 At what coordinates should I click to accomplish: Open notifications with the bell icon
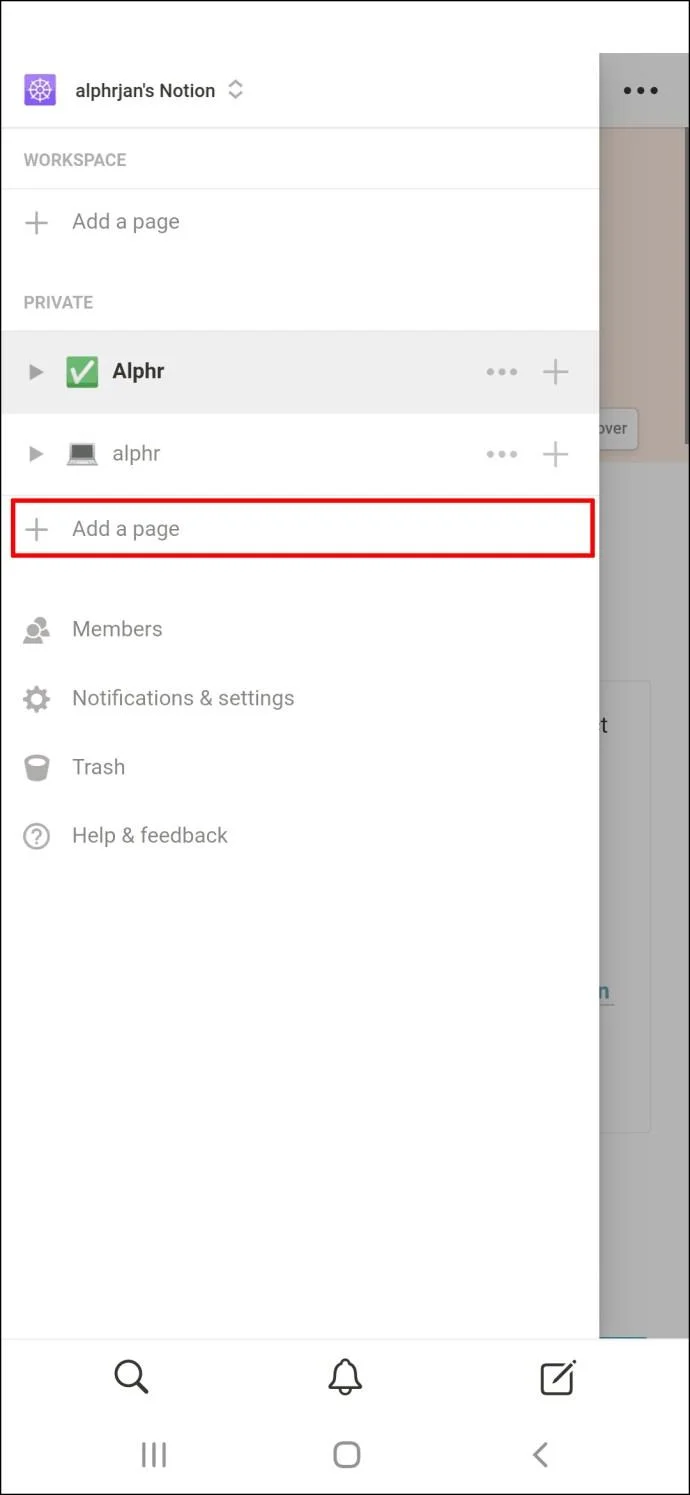coord(345,1377)
